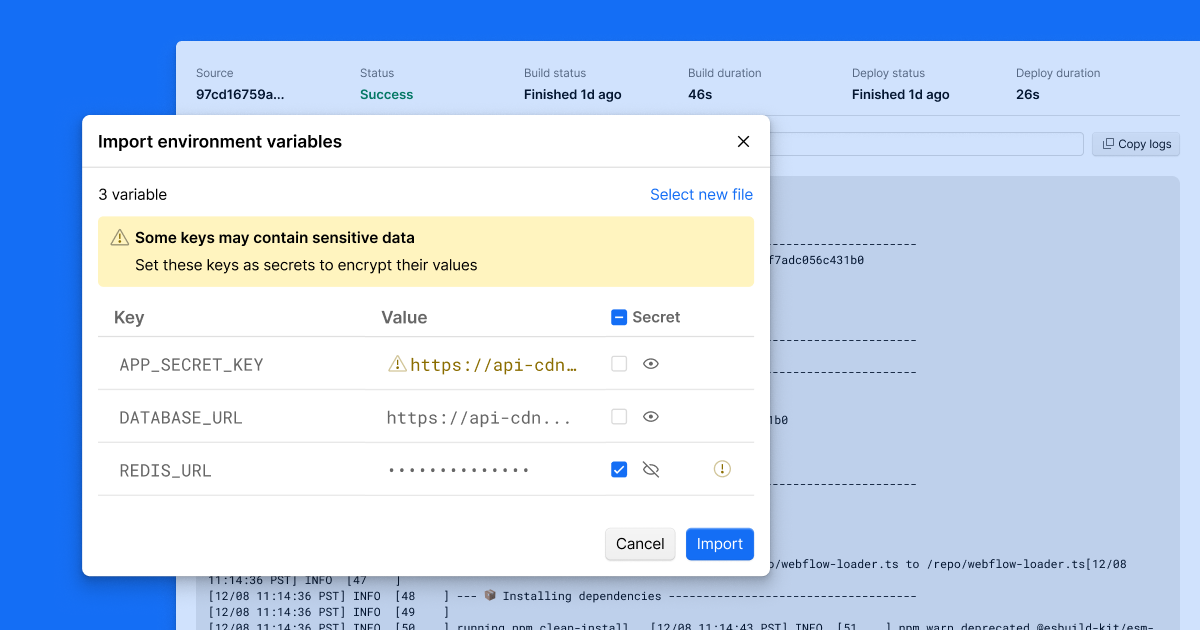
Task: Click the Import button
Action: tap(719, 544)
